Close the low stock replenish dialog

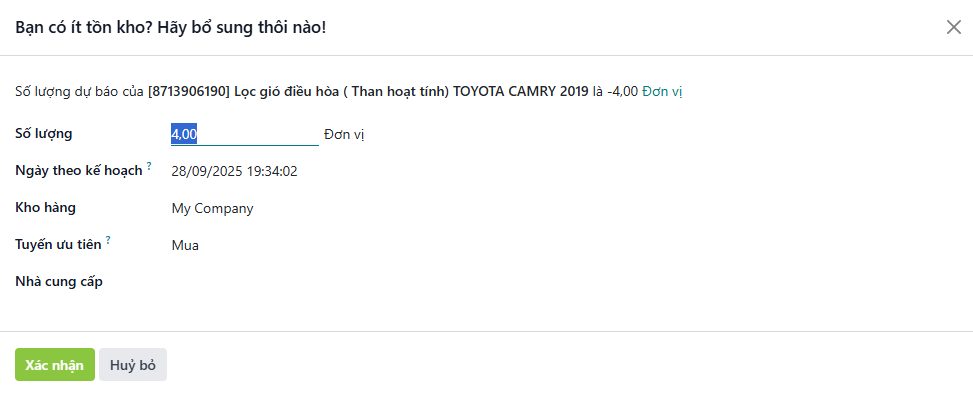953,27
